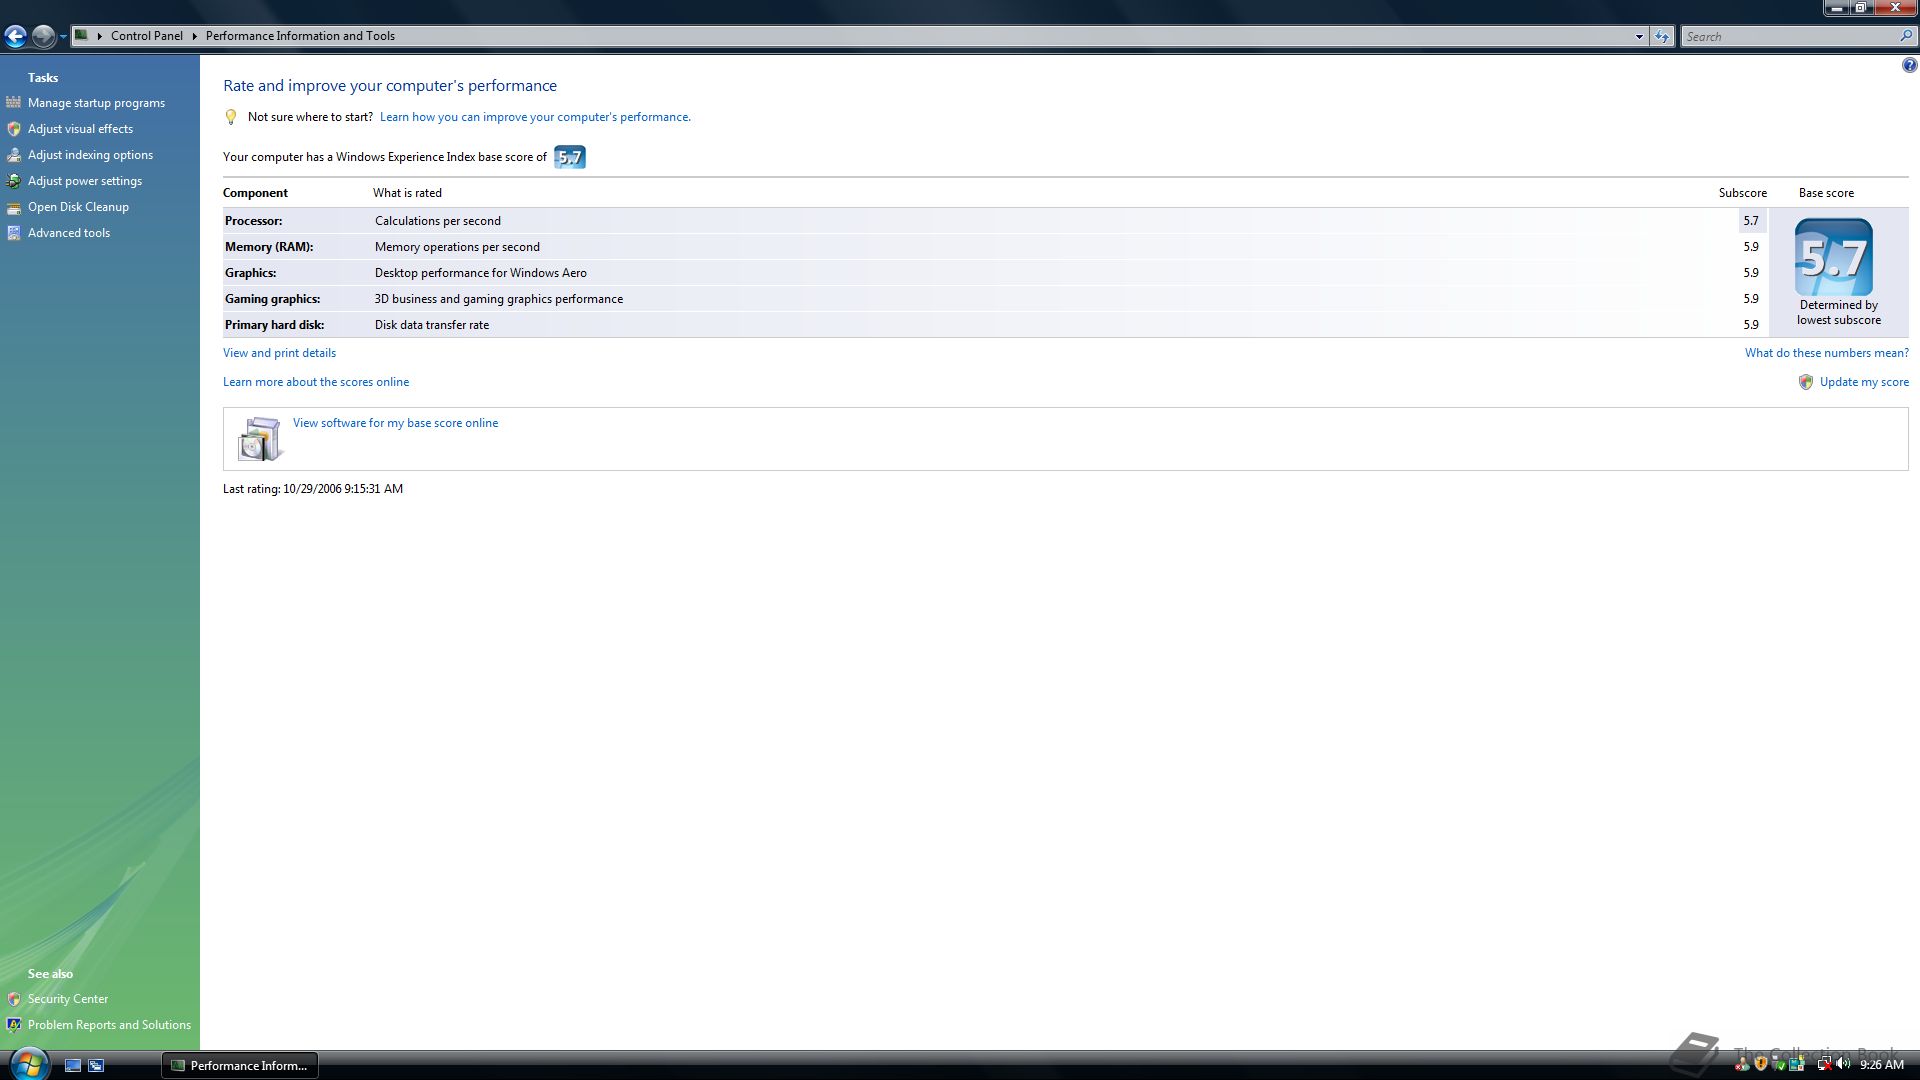Click the Open Disk Cleanup icon
Screen dimensions: 1920x1080
(x=14, y=207)
